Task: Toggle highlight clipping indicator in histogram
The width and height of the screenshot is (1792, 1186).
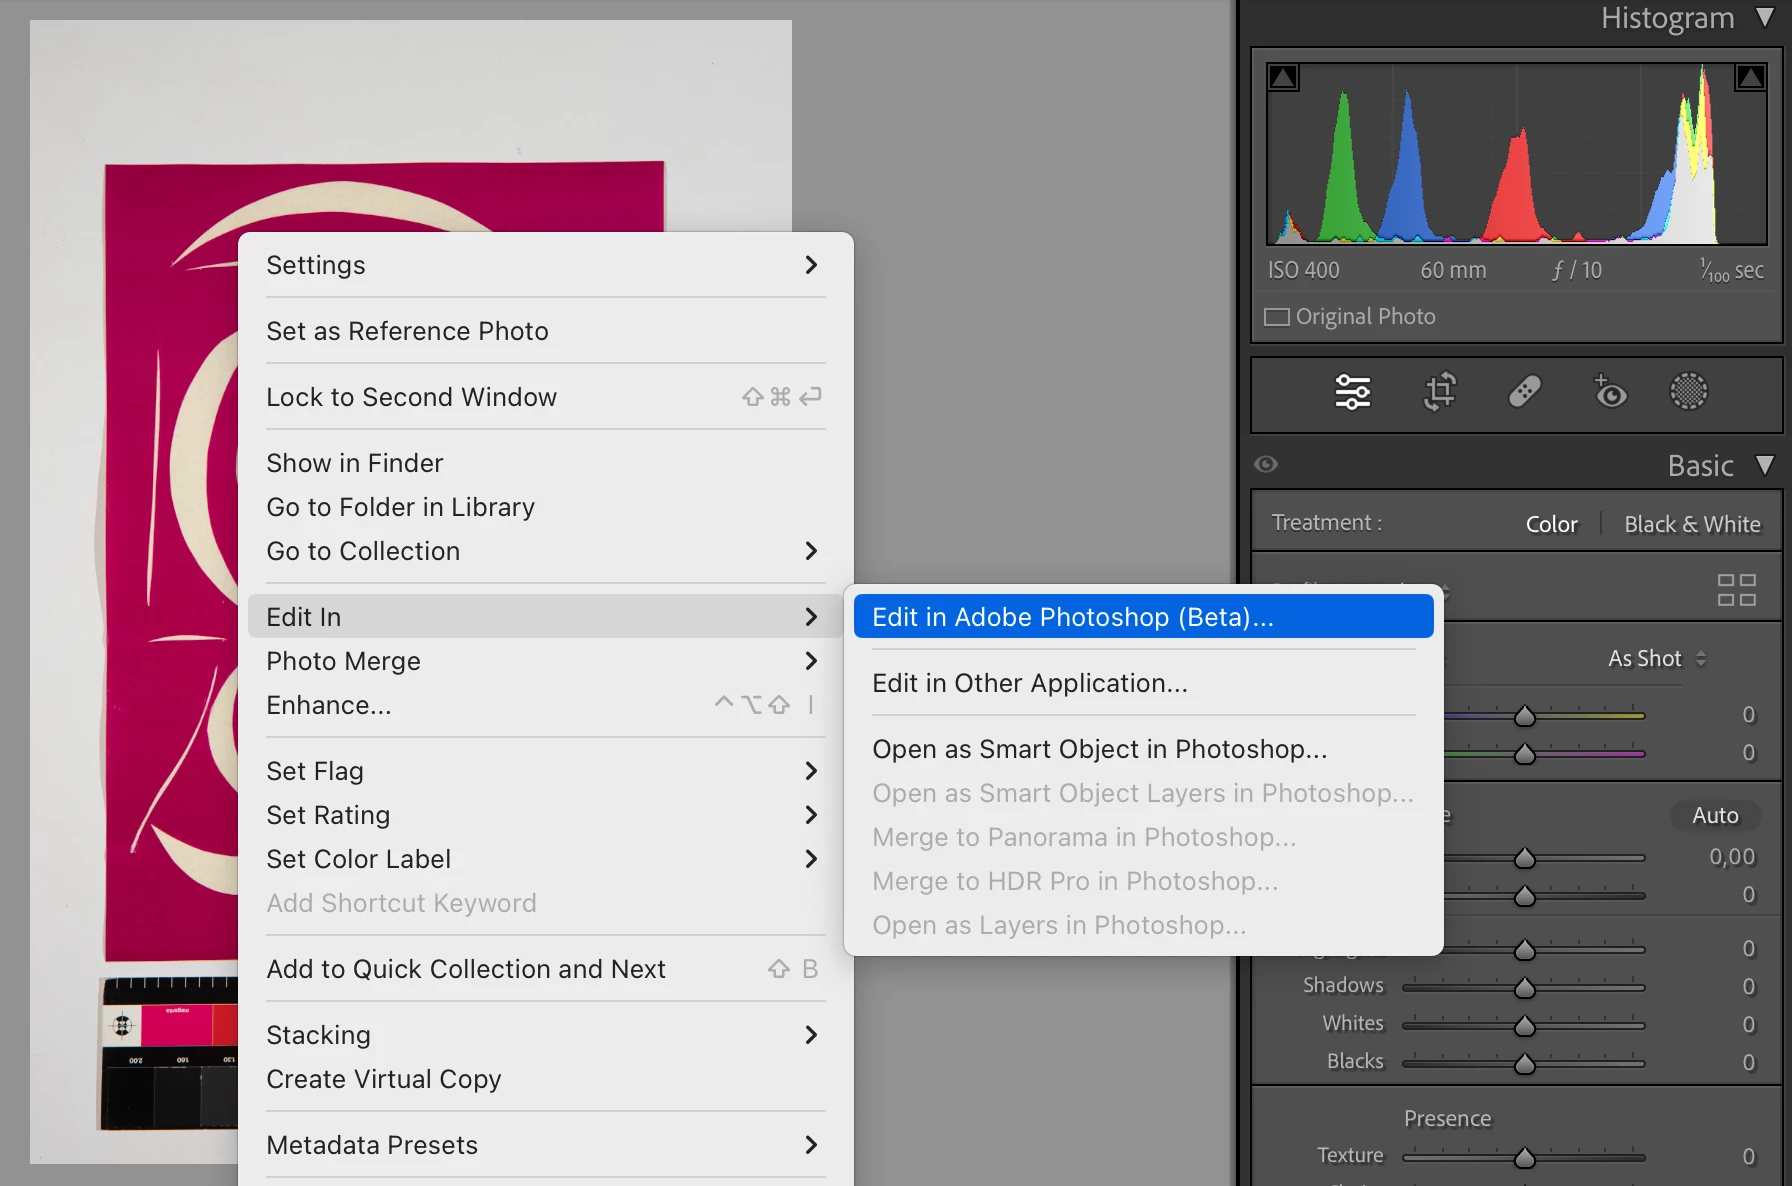Action: (x=1751, y=77)
